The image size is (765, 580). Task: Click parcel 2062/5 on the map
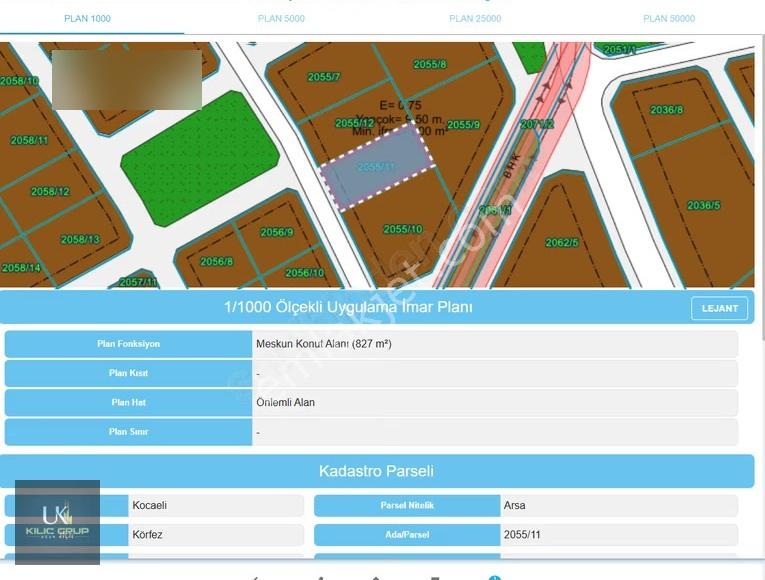(x=562, y=242)
